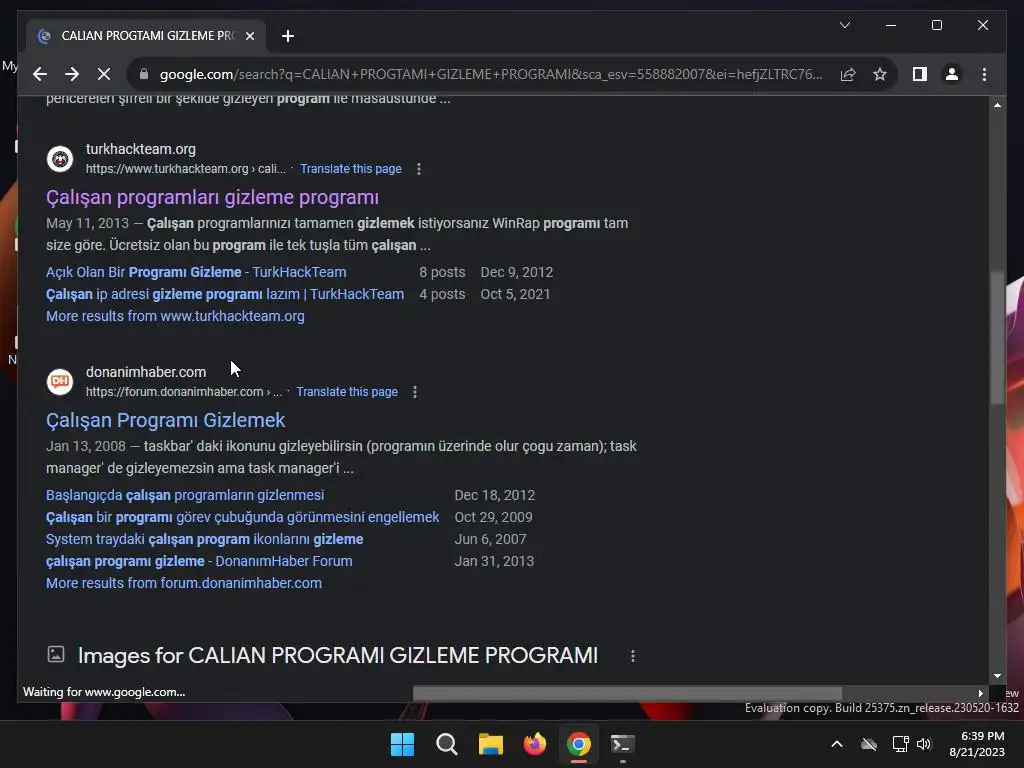
Task: Open Images for CALIAN PROGRAMI heading
Action: [x=338, y=656]
